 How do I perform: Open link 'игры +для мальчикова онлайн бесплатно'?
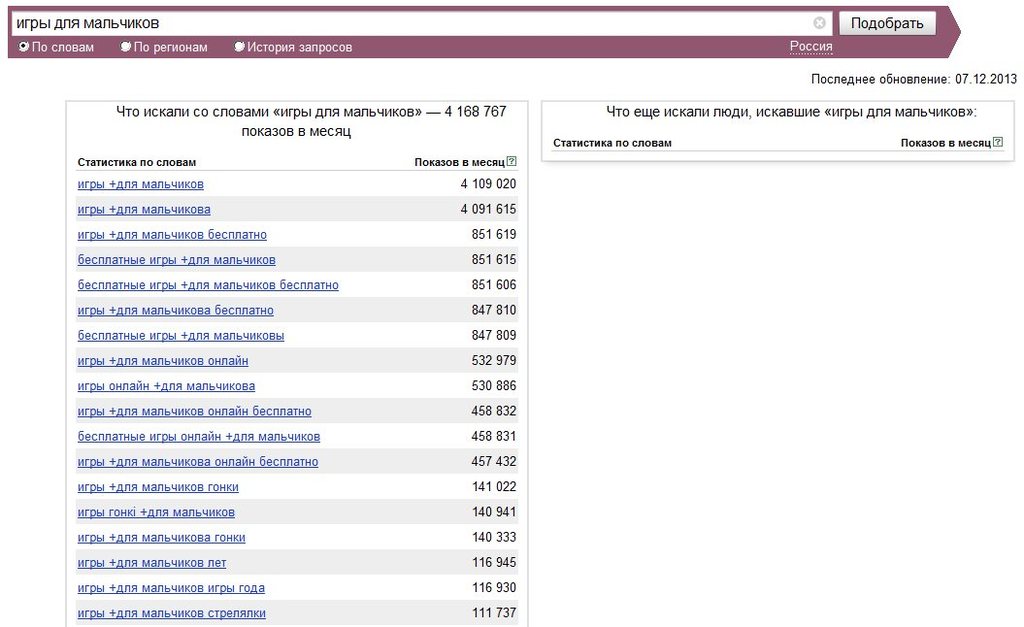tap(198, 462)
